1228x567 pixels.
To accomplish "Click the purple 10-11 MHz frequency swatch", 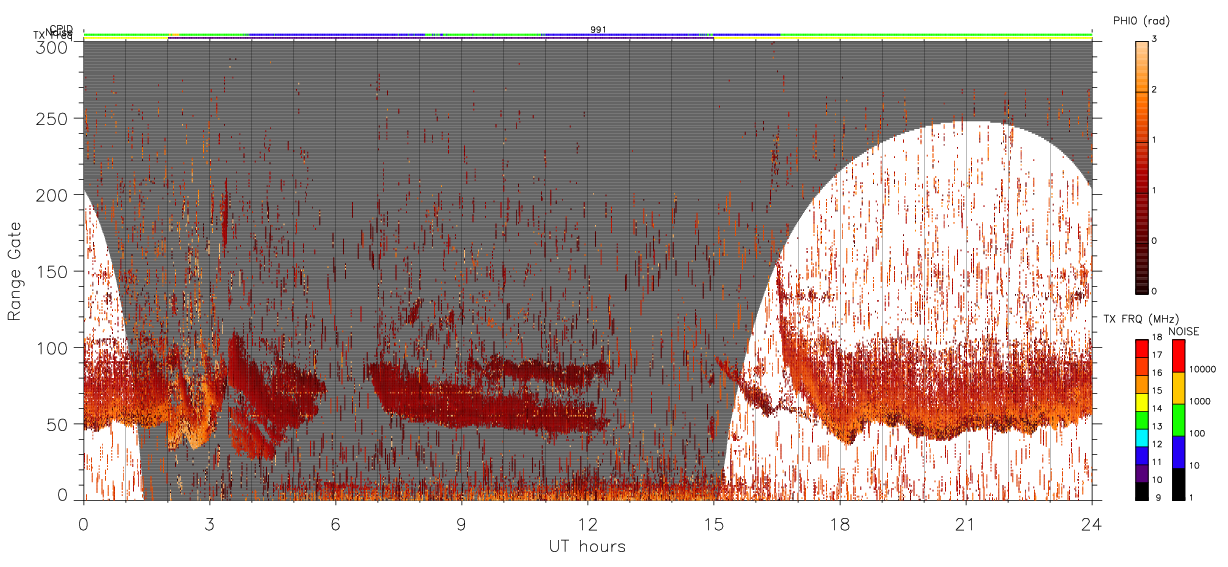I will [1142, 472].
